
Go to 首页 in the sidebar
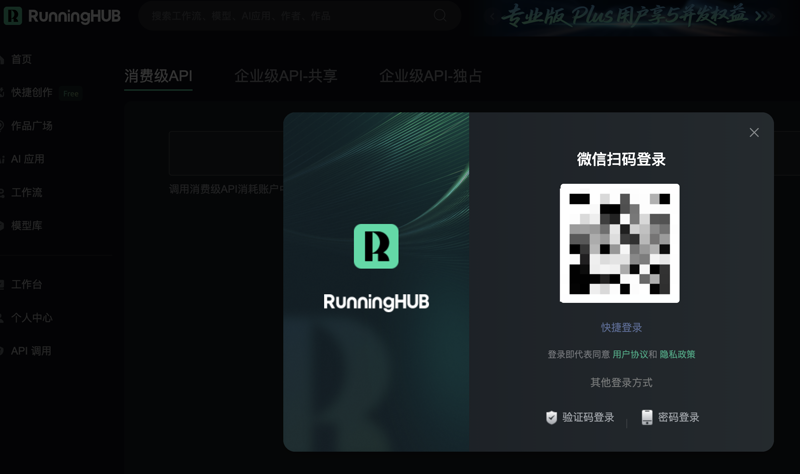pos(20,59)
